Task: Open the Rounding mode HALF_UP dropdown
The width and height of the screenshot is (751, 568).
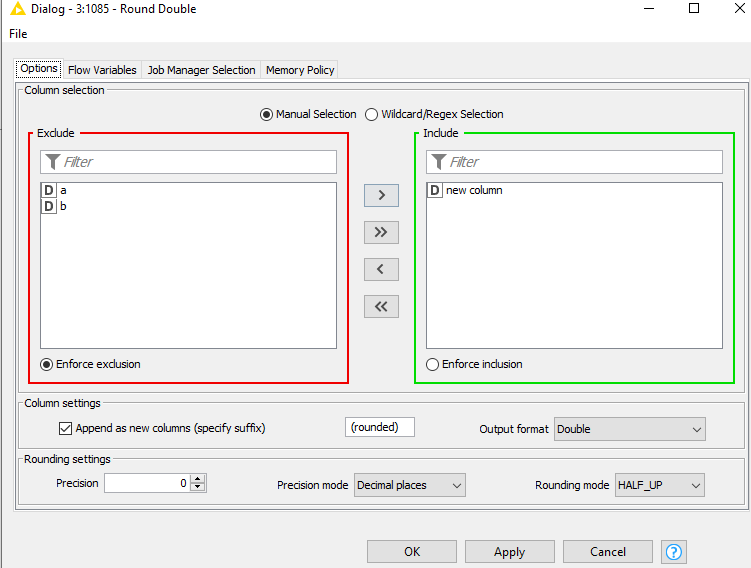Action: pos(660,485)
